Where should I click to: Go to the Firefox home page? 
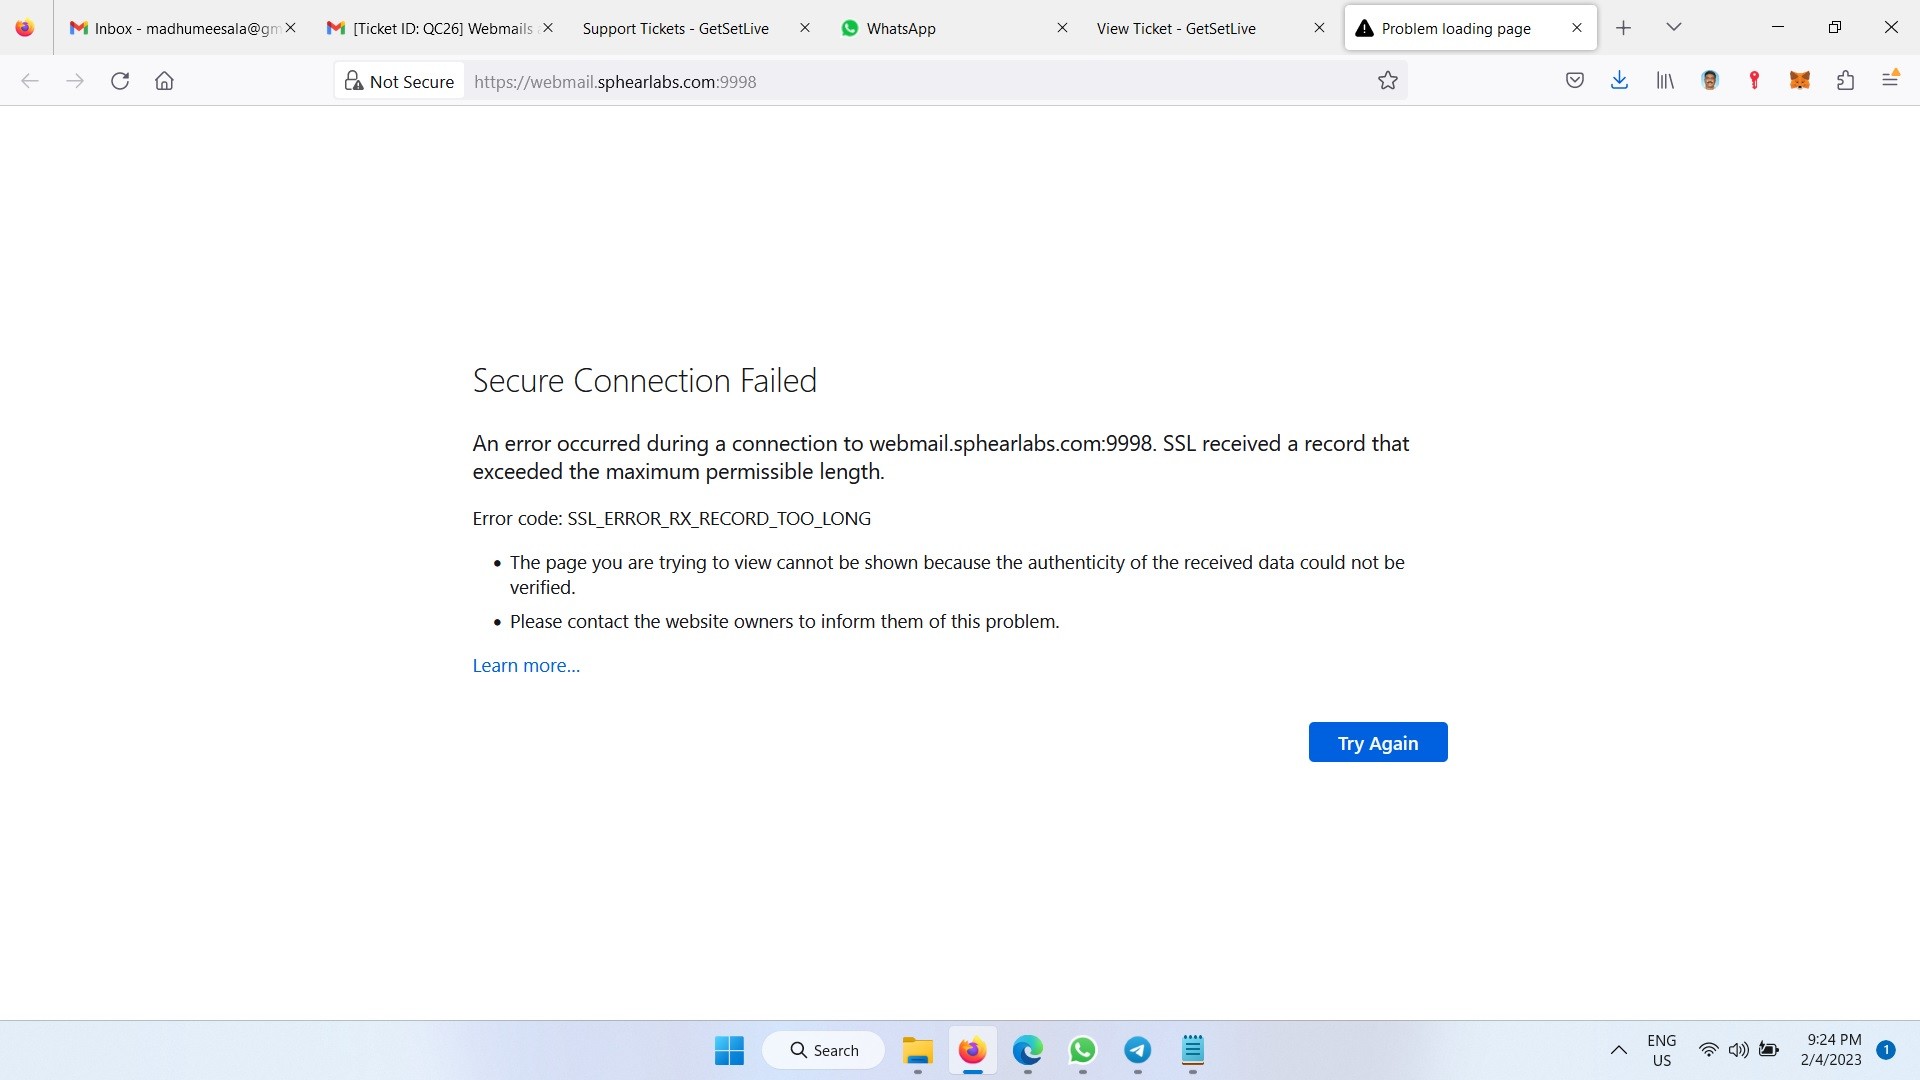(165, 81)
